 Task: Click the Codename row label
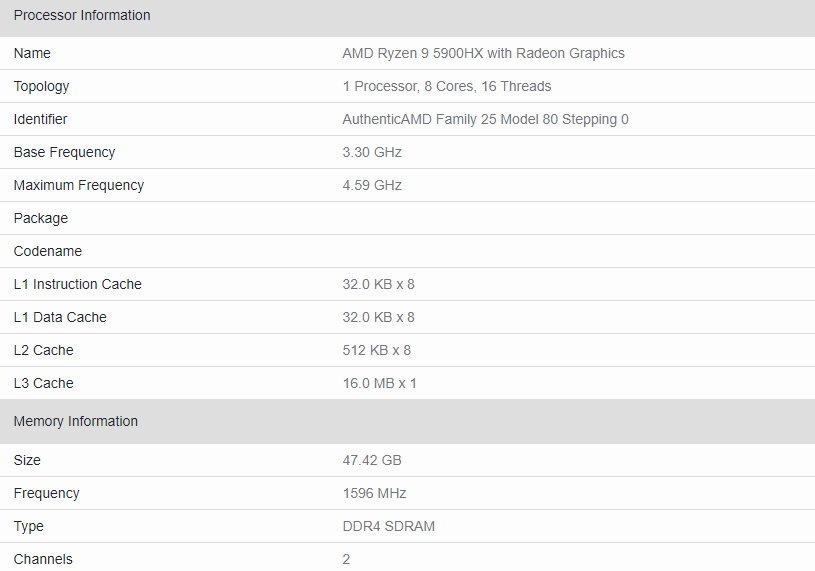(48, 251)
